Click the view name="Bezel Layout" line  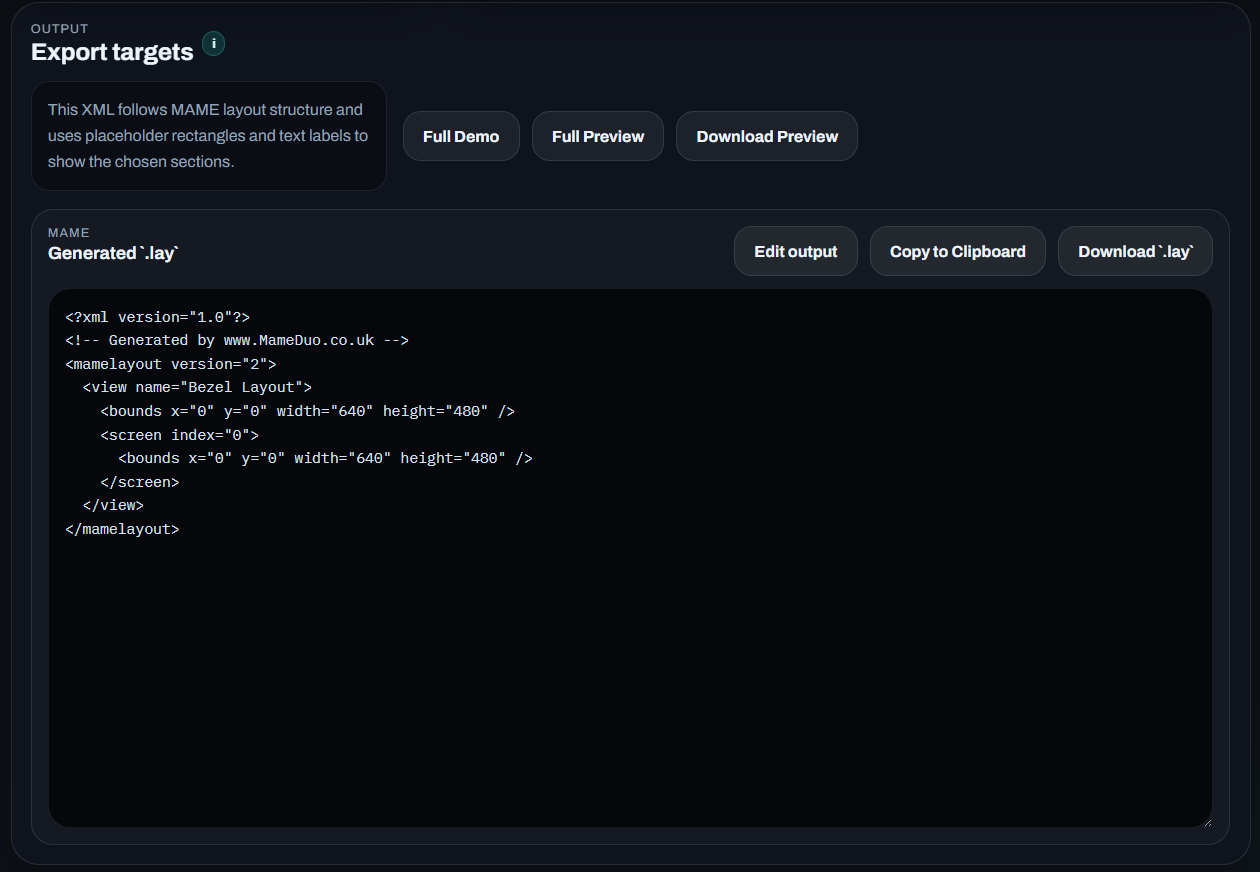198,387
